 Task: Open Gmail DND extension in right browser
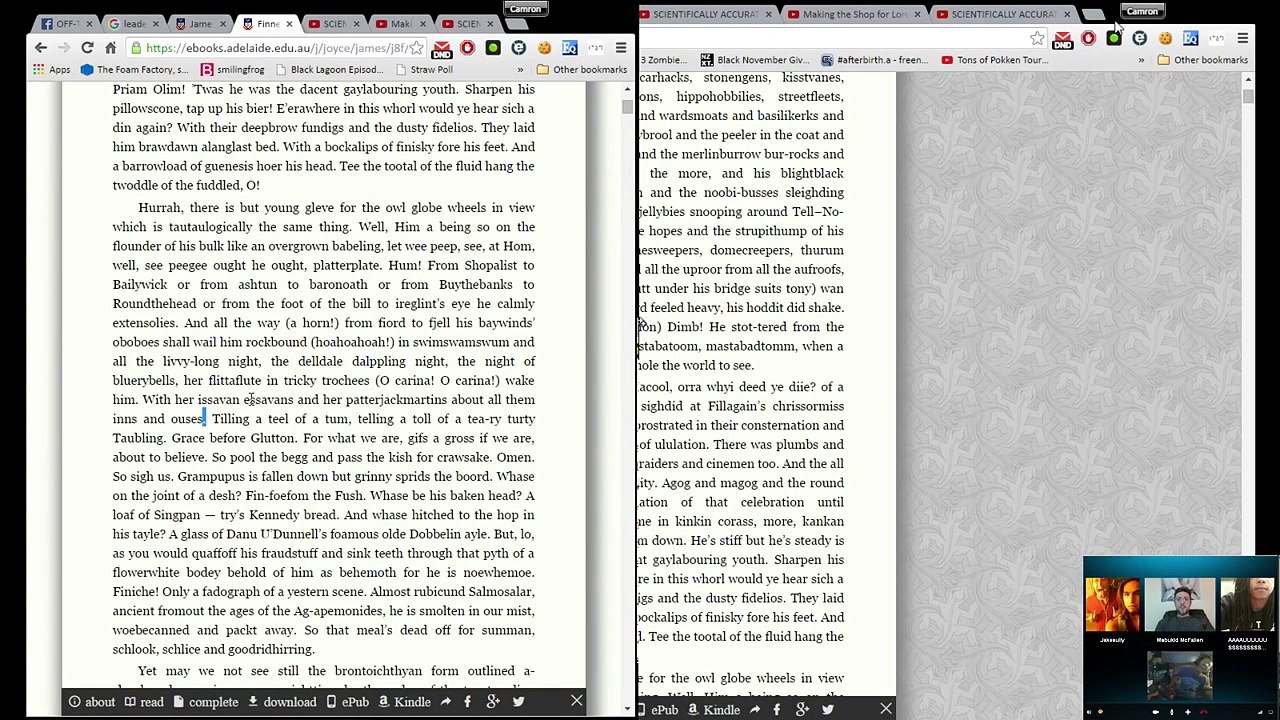coord(1063,40)
